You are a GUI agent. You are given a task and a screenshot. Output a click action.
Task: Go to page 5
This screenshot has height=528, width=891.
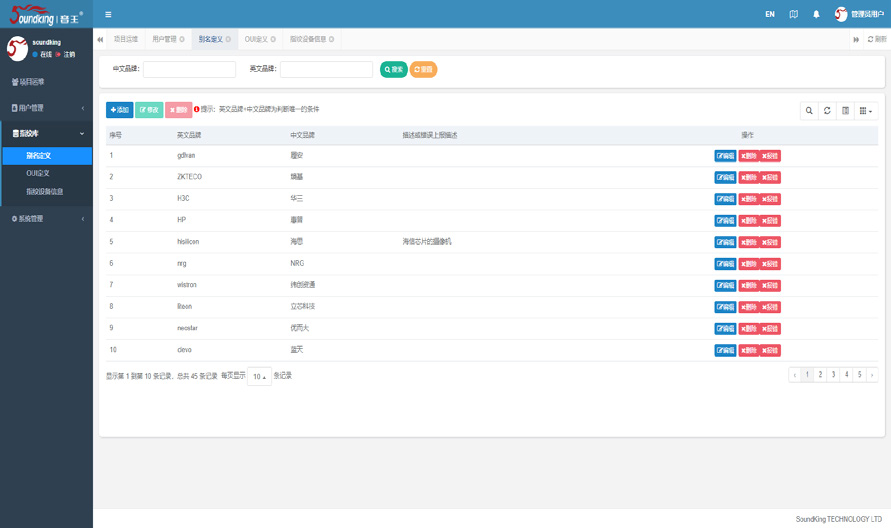click(x=859, y=375)
